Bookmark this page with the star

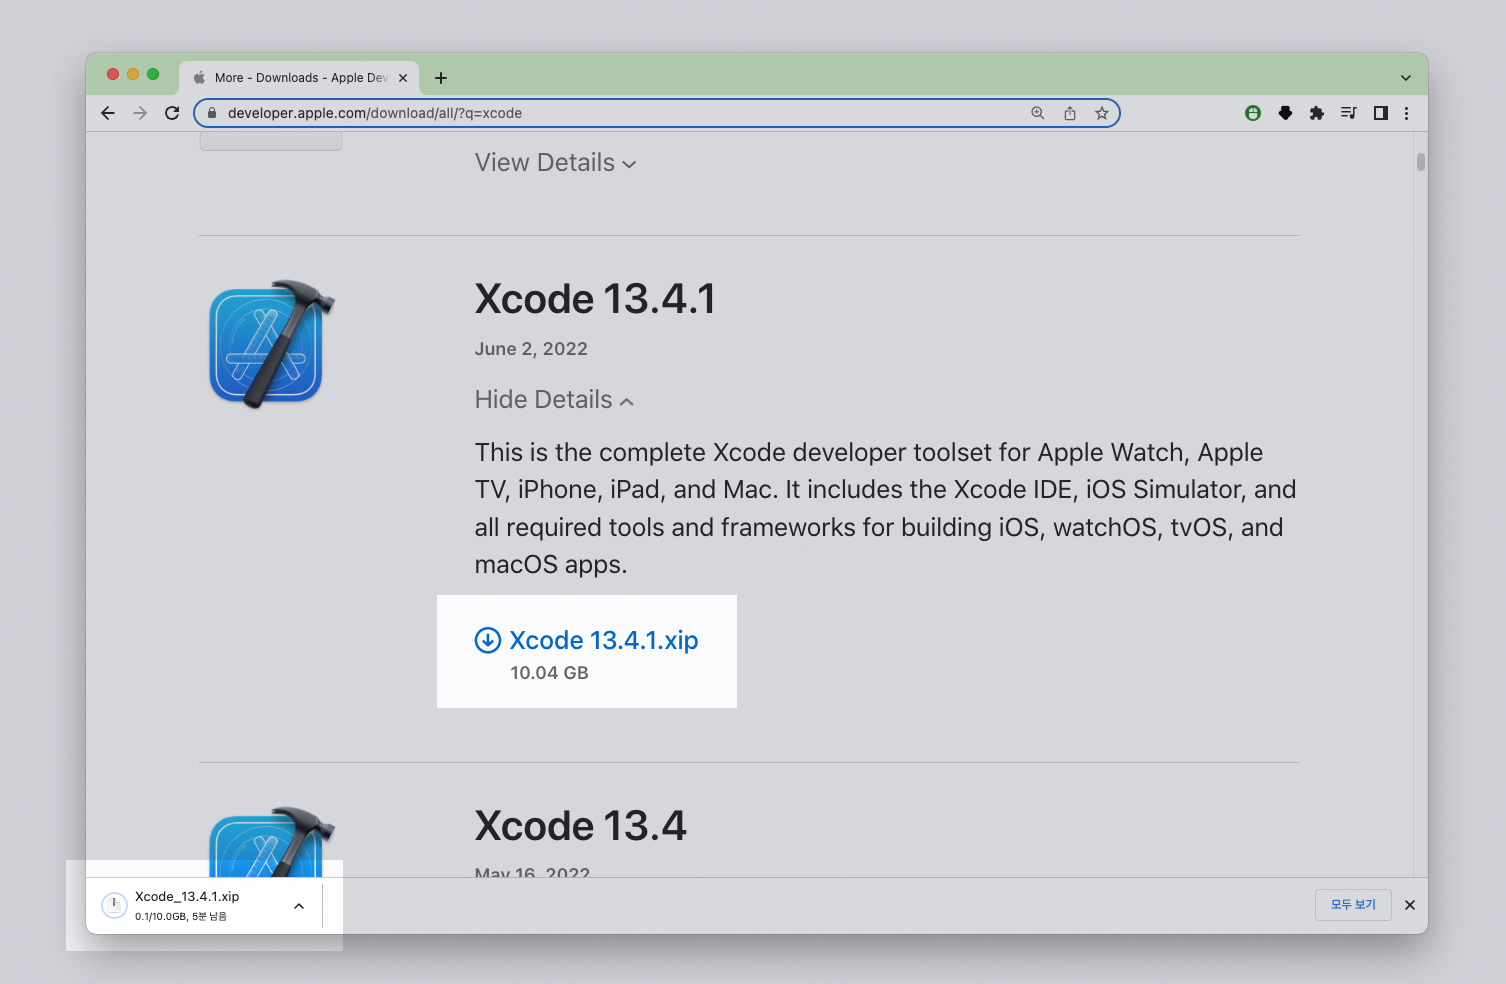1102,113
